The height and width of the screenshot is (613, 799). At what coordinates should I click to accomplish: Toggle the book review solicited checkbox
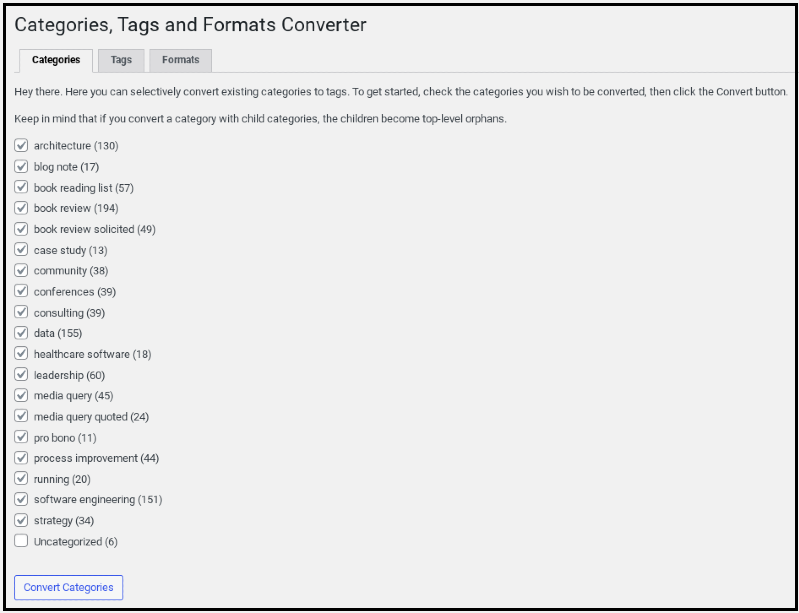click(21, 229)
